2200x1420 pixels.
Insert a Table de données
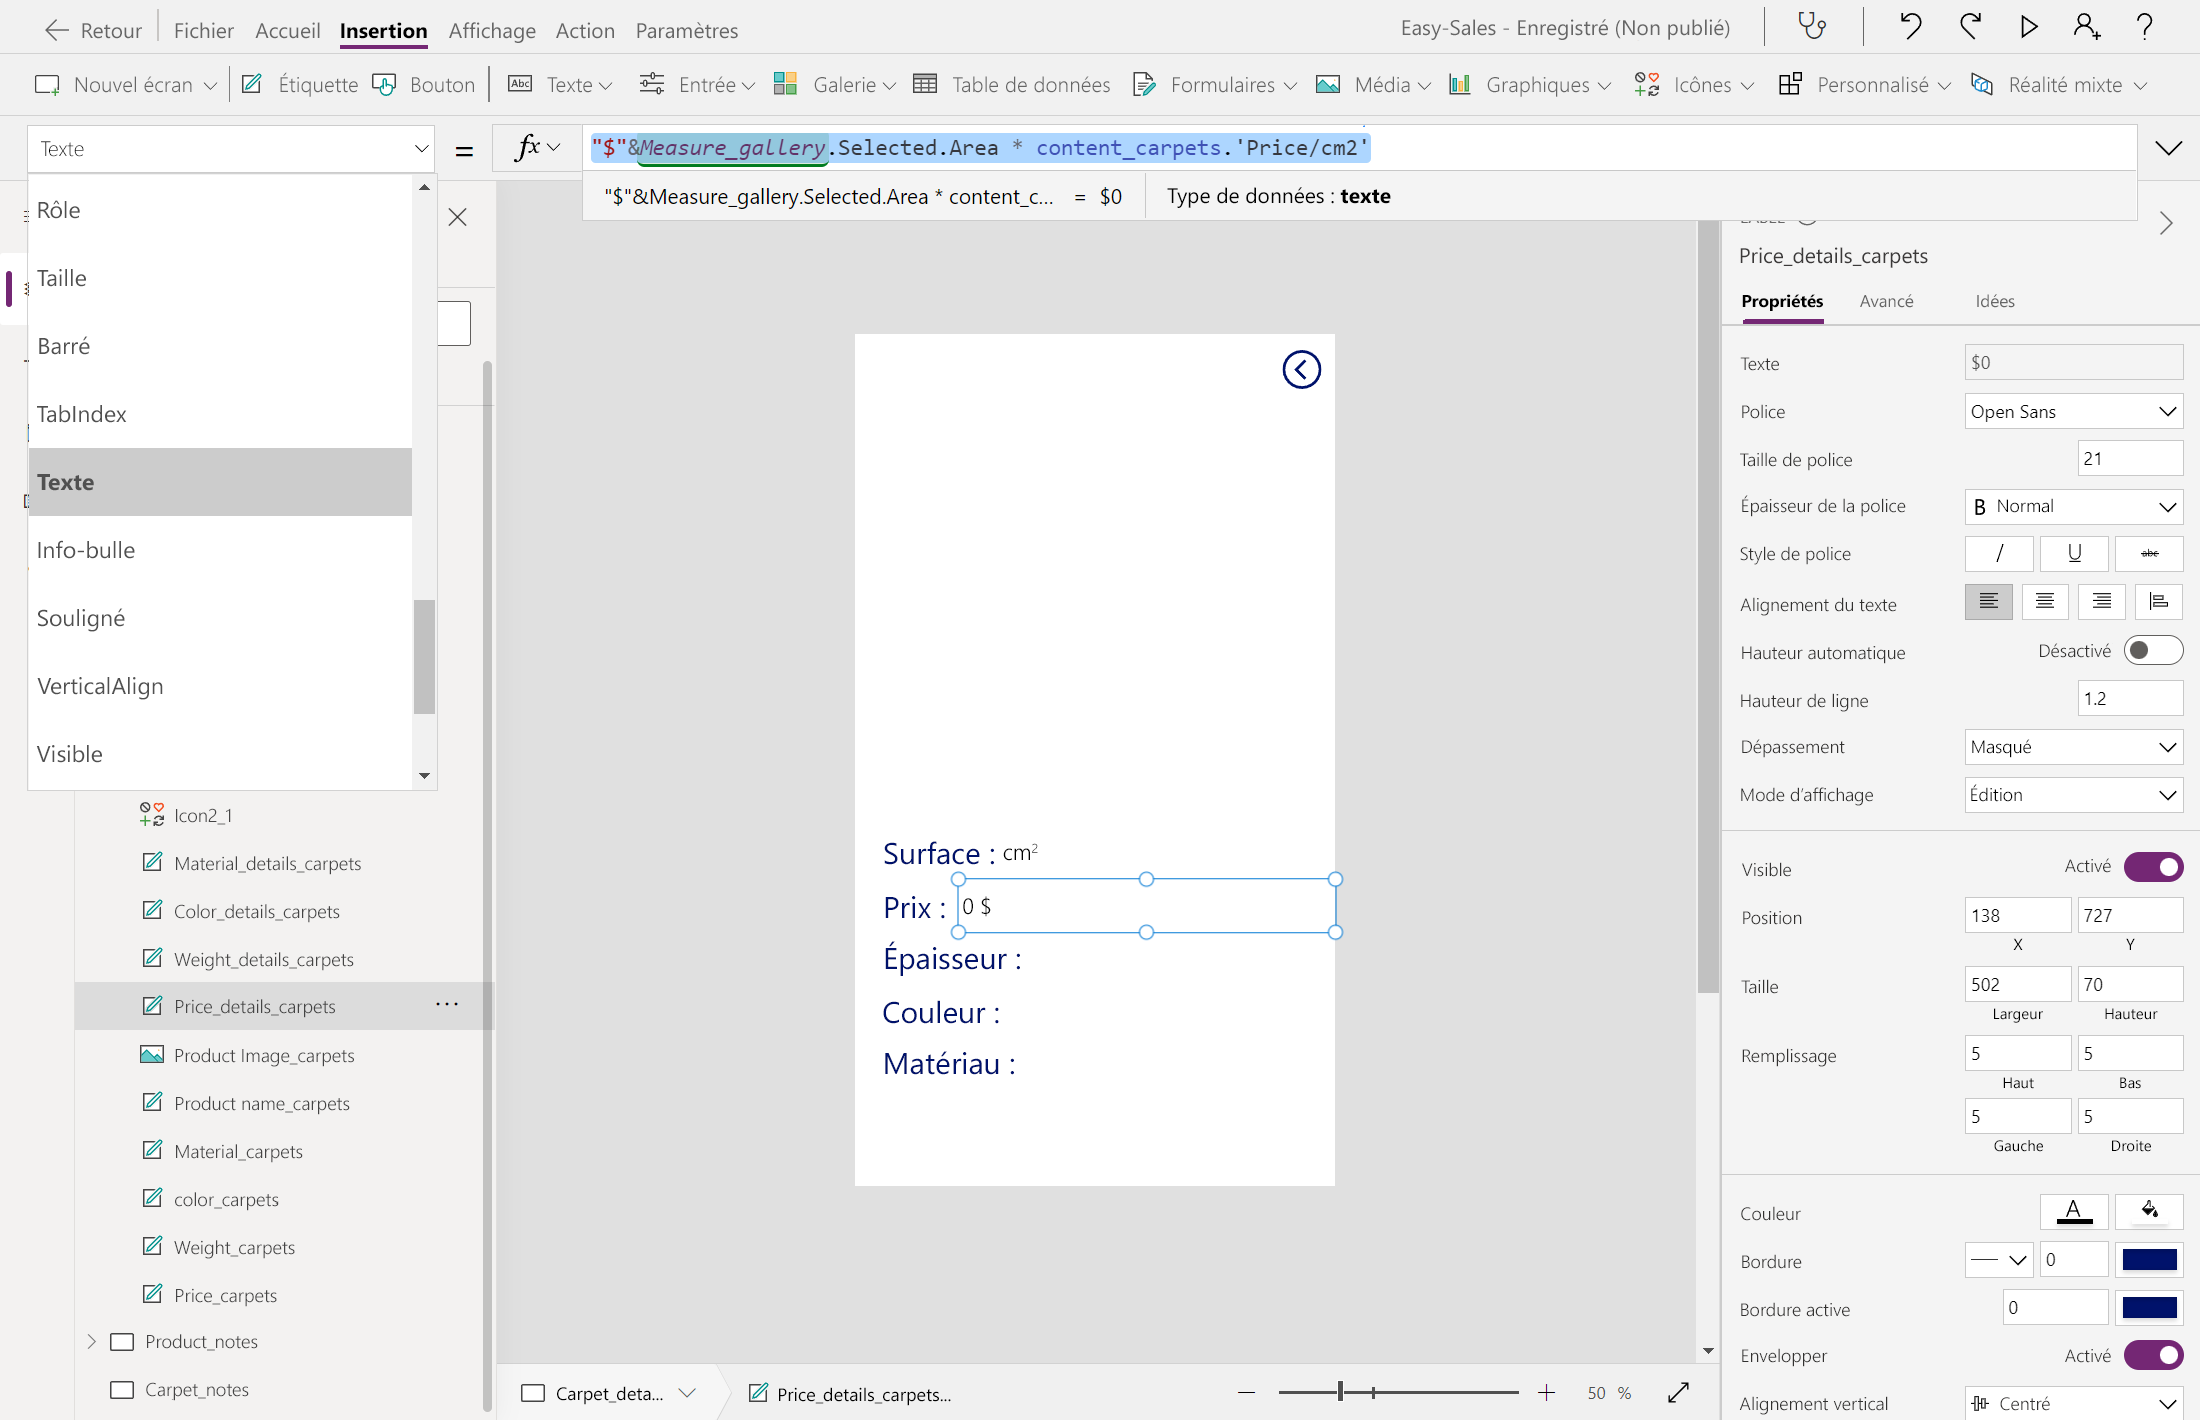(x=1012, y=85)
